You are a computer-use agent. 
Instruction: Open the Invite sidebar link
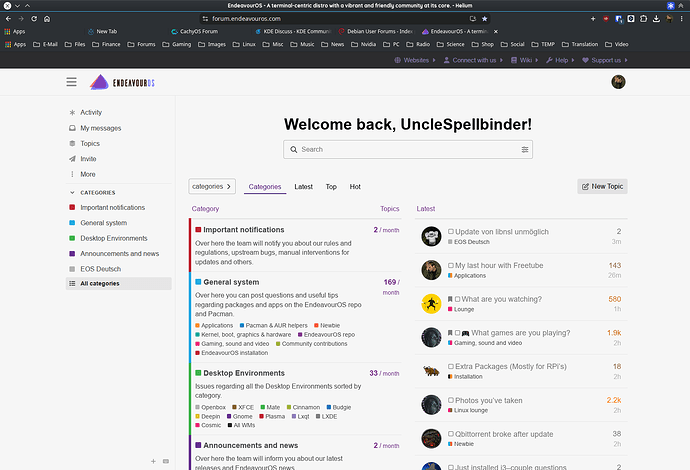tap(88, 159)
